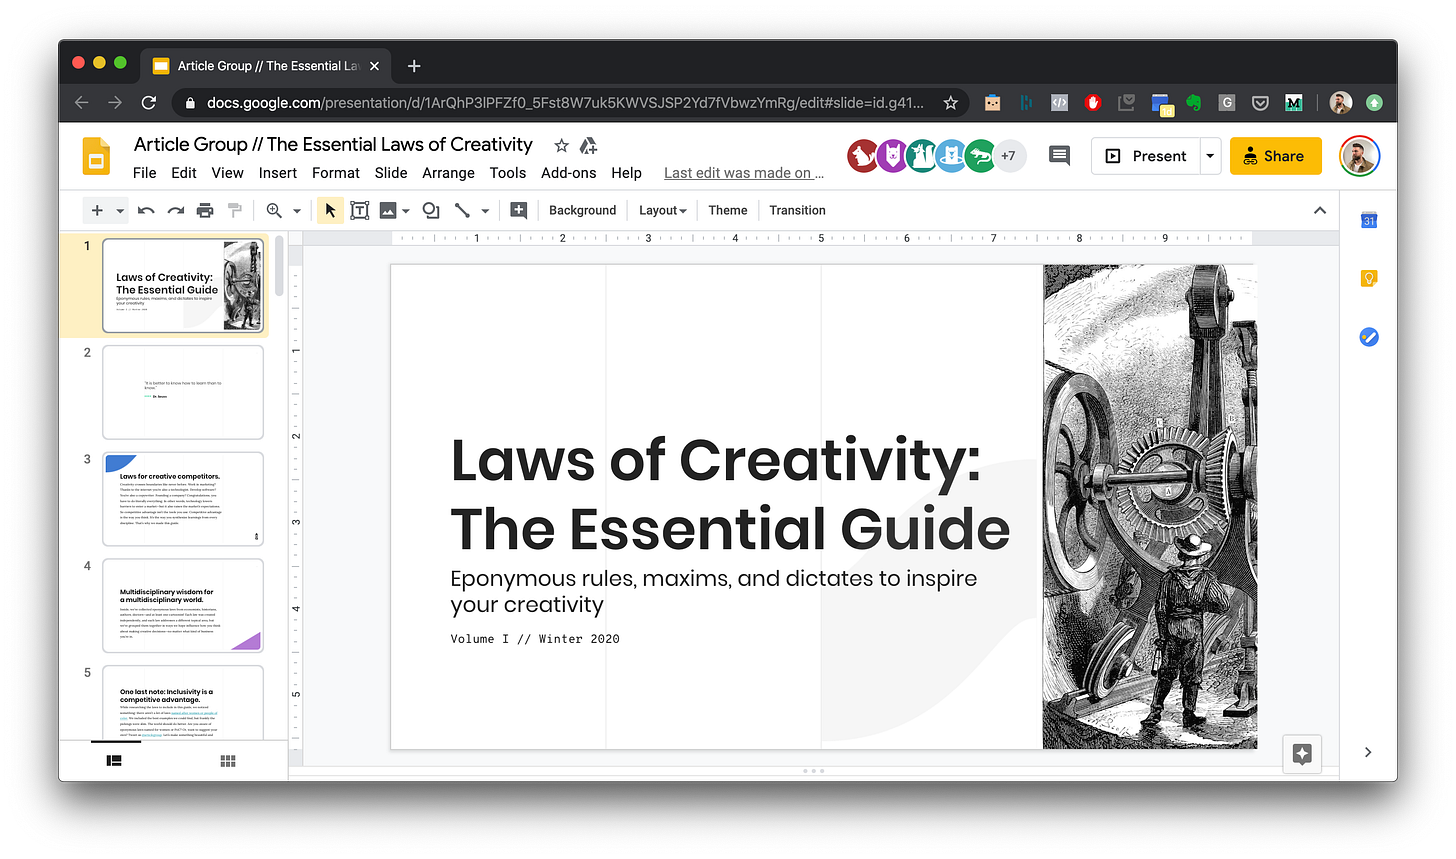Star the presentation title

tap(561, 146)
